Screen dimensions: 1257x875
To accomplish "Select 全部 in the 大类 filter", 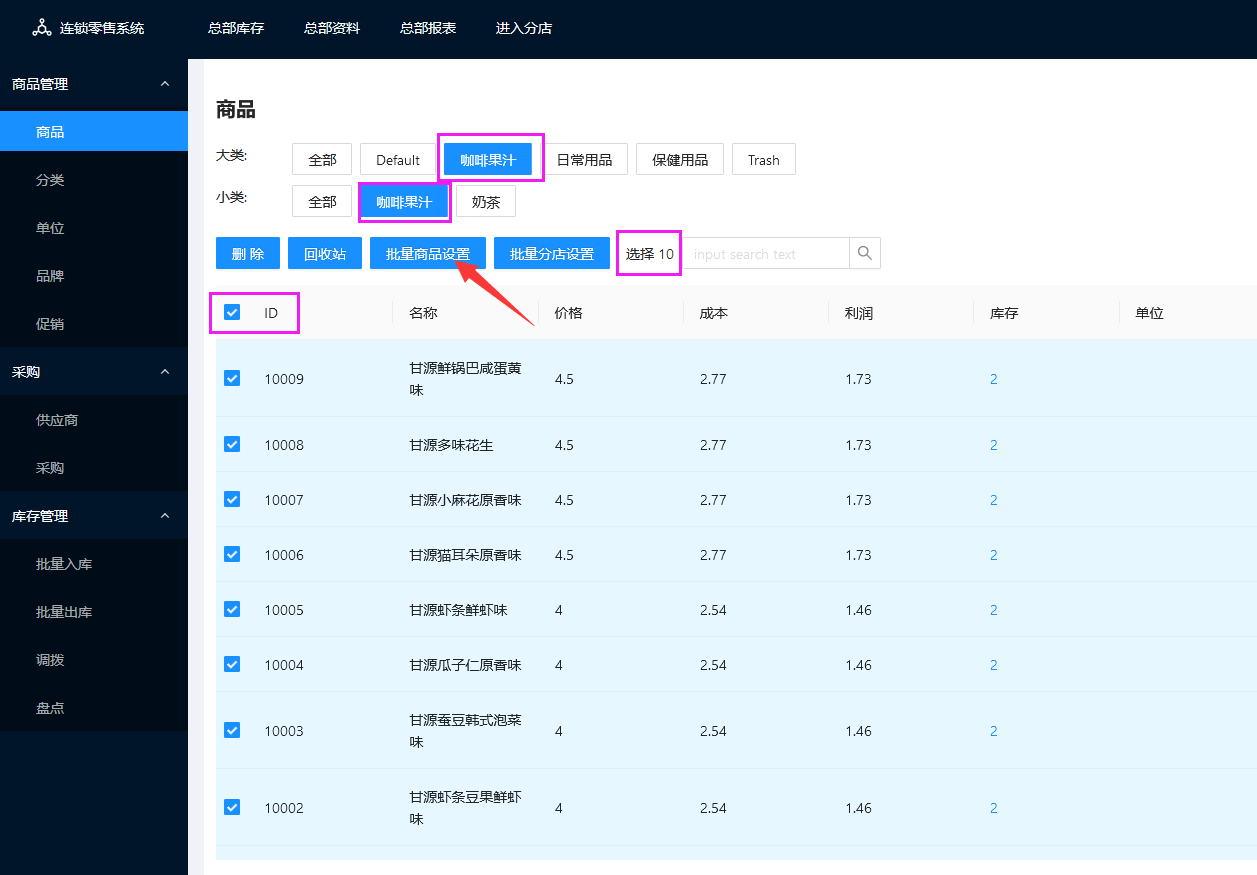I will coord(322,159).
